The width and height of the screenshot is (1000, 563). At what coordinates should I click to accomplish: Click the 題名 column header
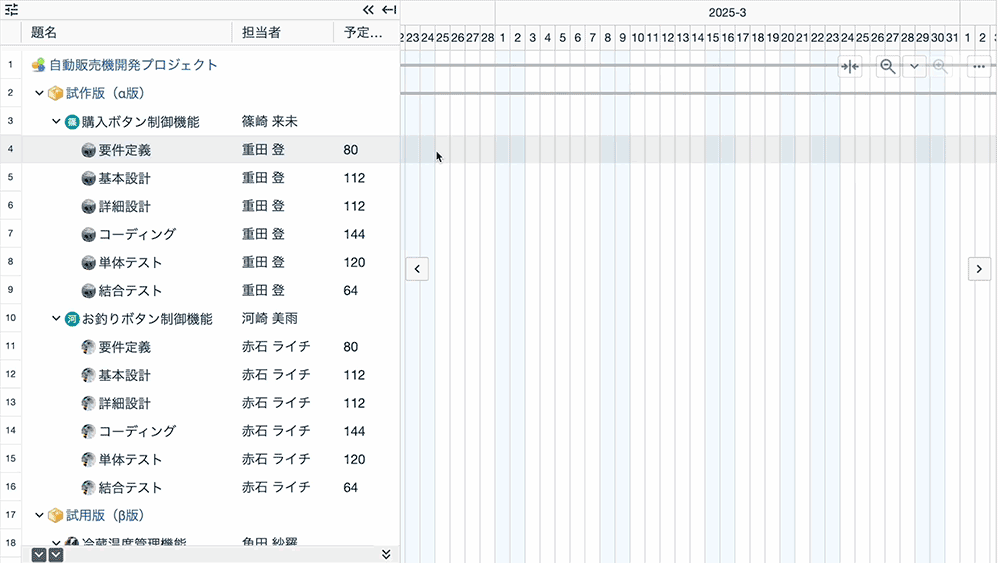pos(45,33)
